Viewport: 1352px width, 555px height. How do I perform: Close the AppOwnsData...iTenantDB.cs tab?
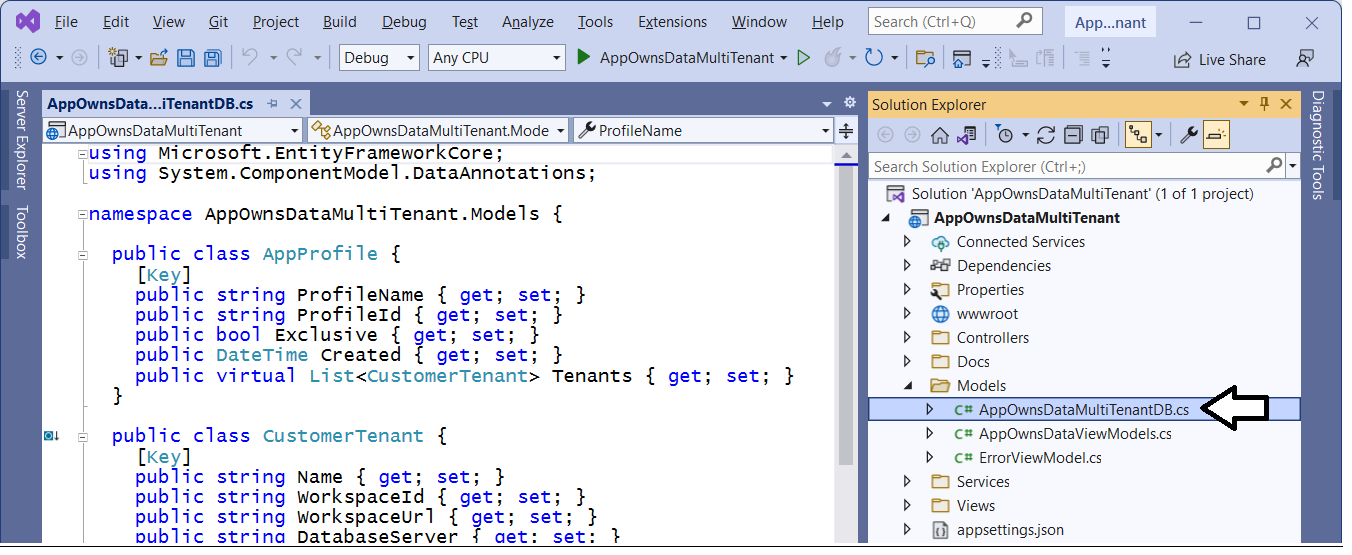click(296, 104)
